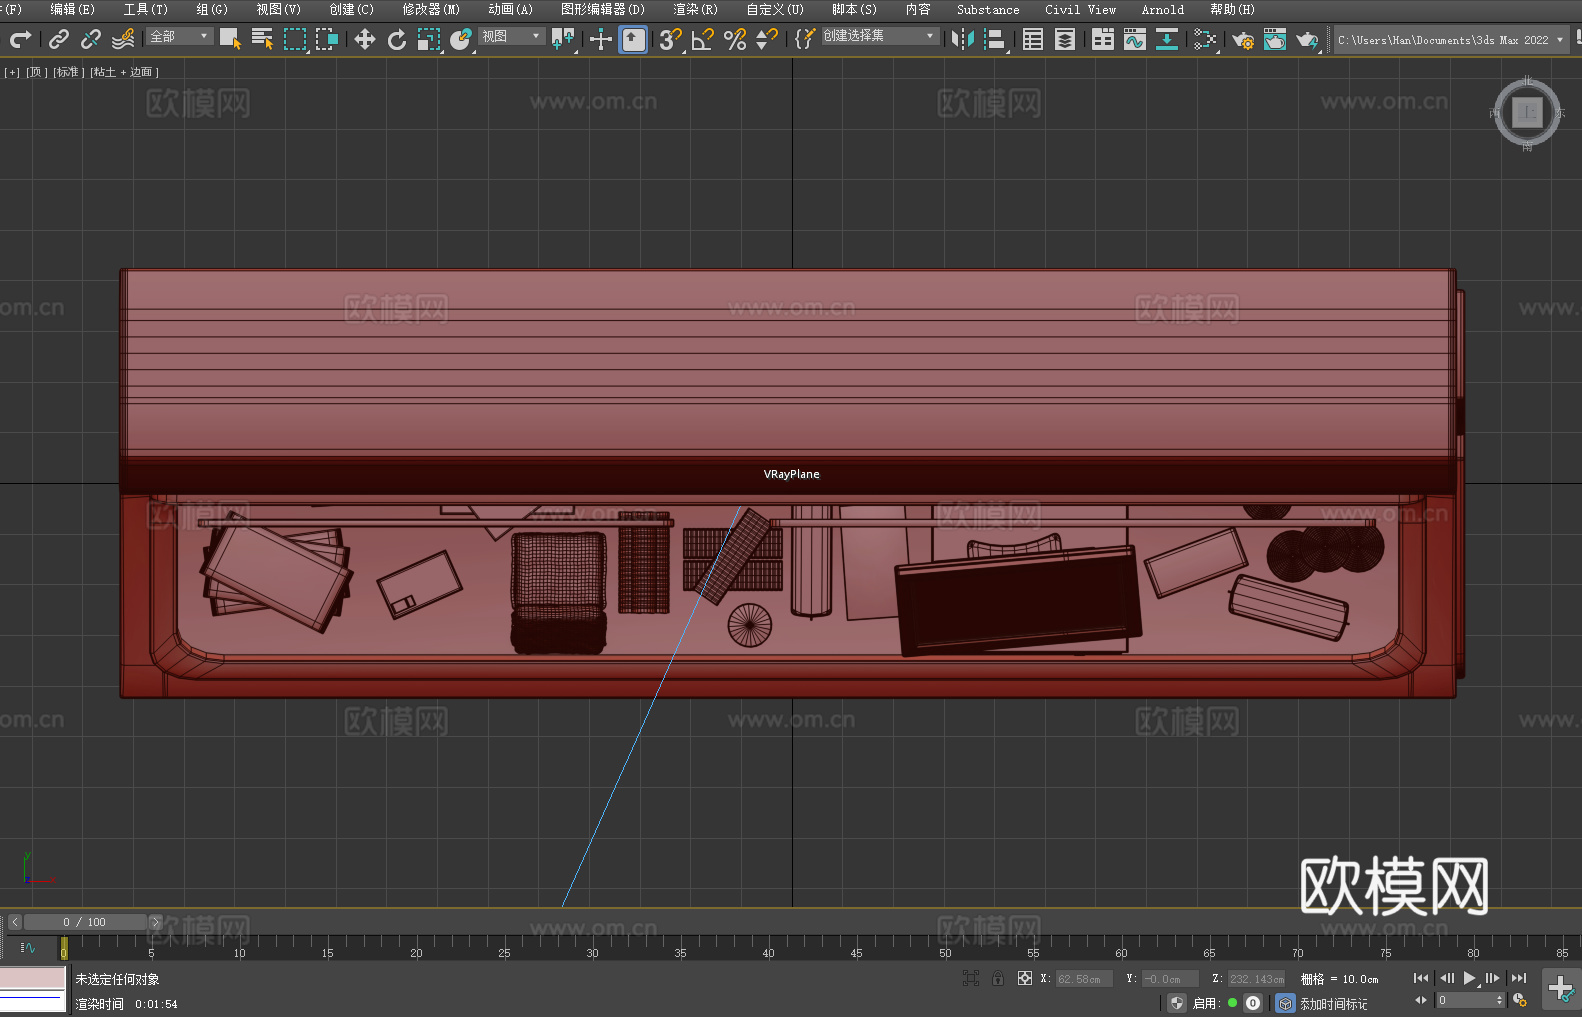
Task: Select the Link tool (chain icon)
Action: [59, 39]
